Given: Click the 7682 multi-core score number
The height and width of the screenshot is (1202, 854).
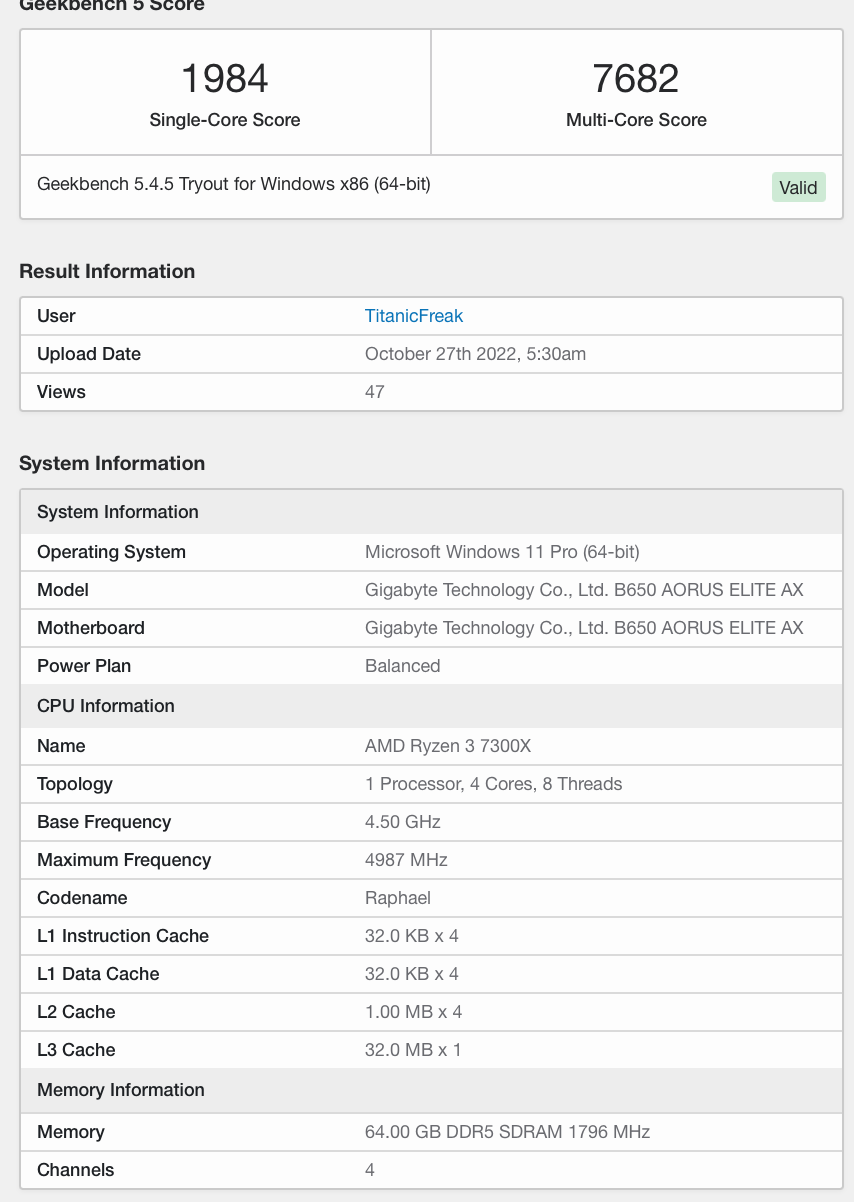Looking at the screenshot, I should [x=636, y=79].
